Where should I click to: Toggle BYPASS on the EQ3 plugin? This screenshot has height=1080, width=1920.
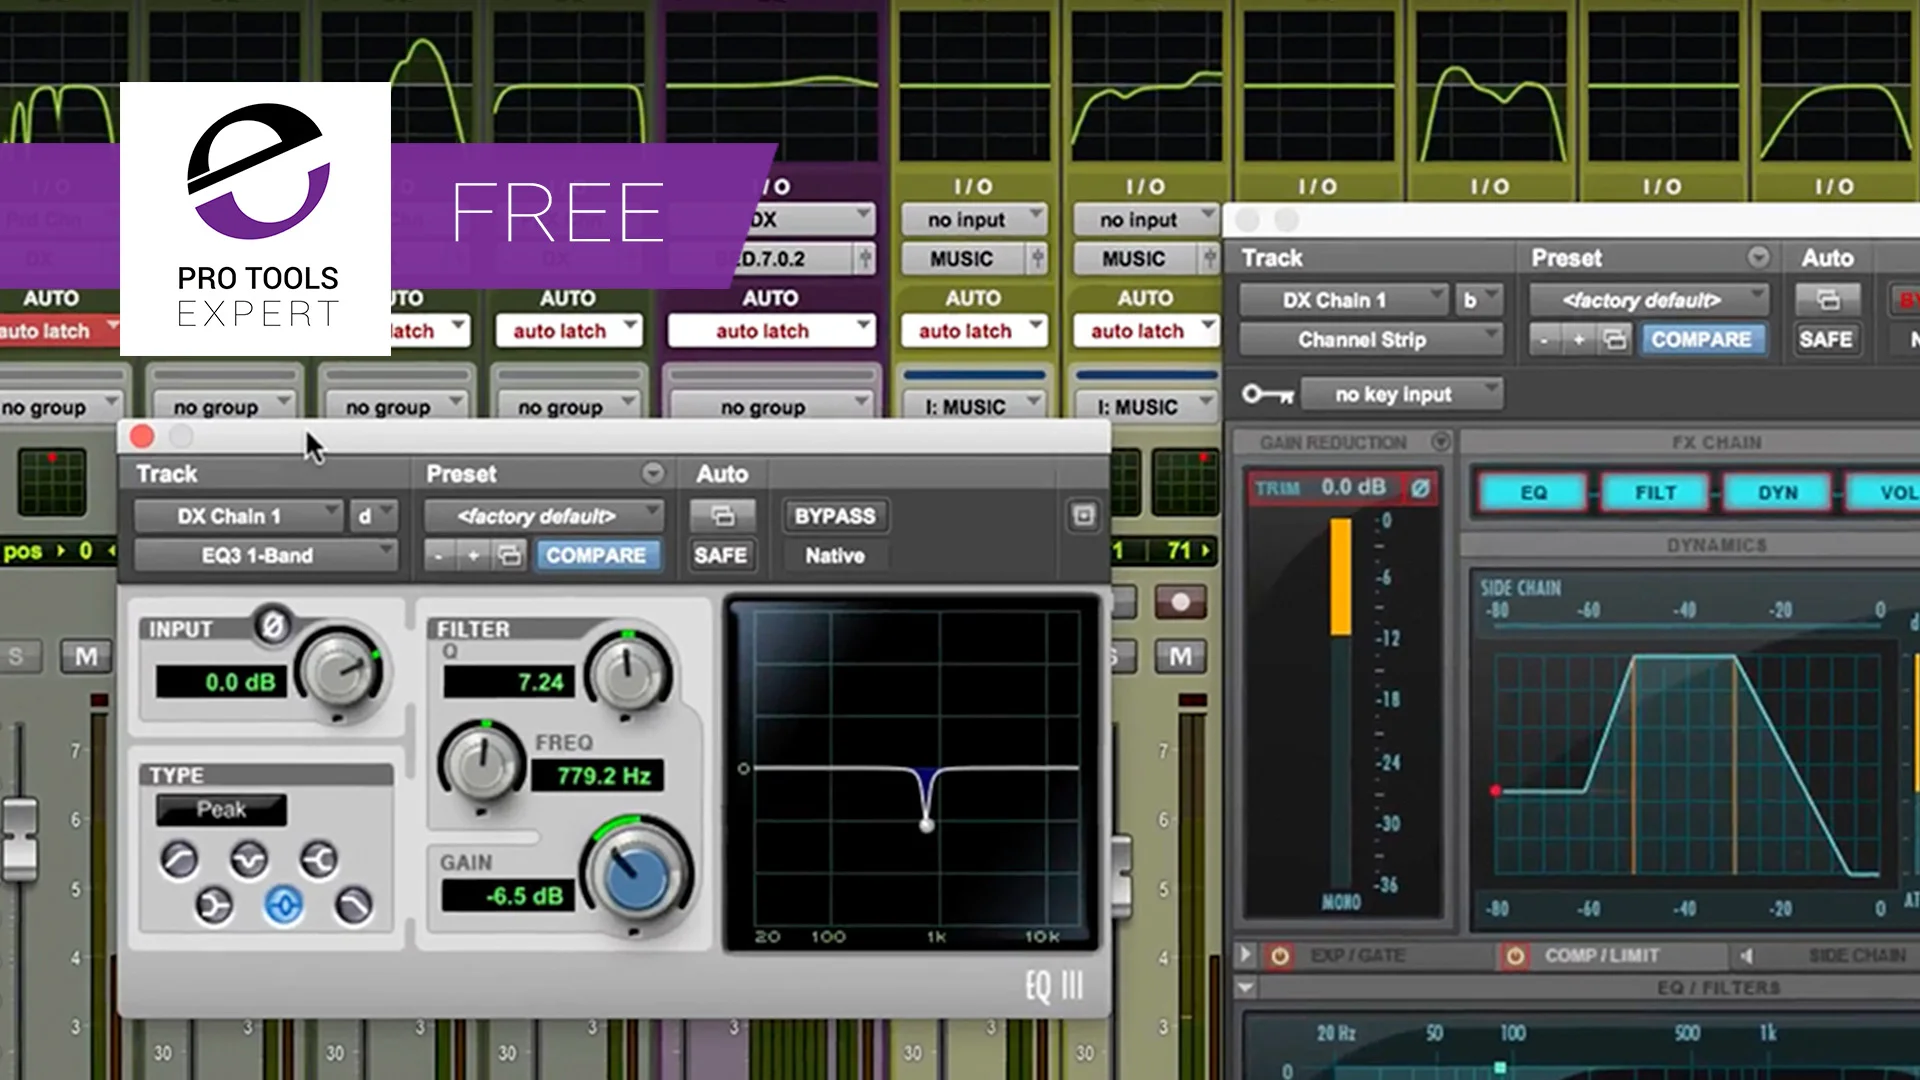coord(835,516)
